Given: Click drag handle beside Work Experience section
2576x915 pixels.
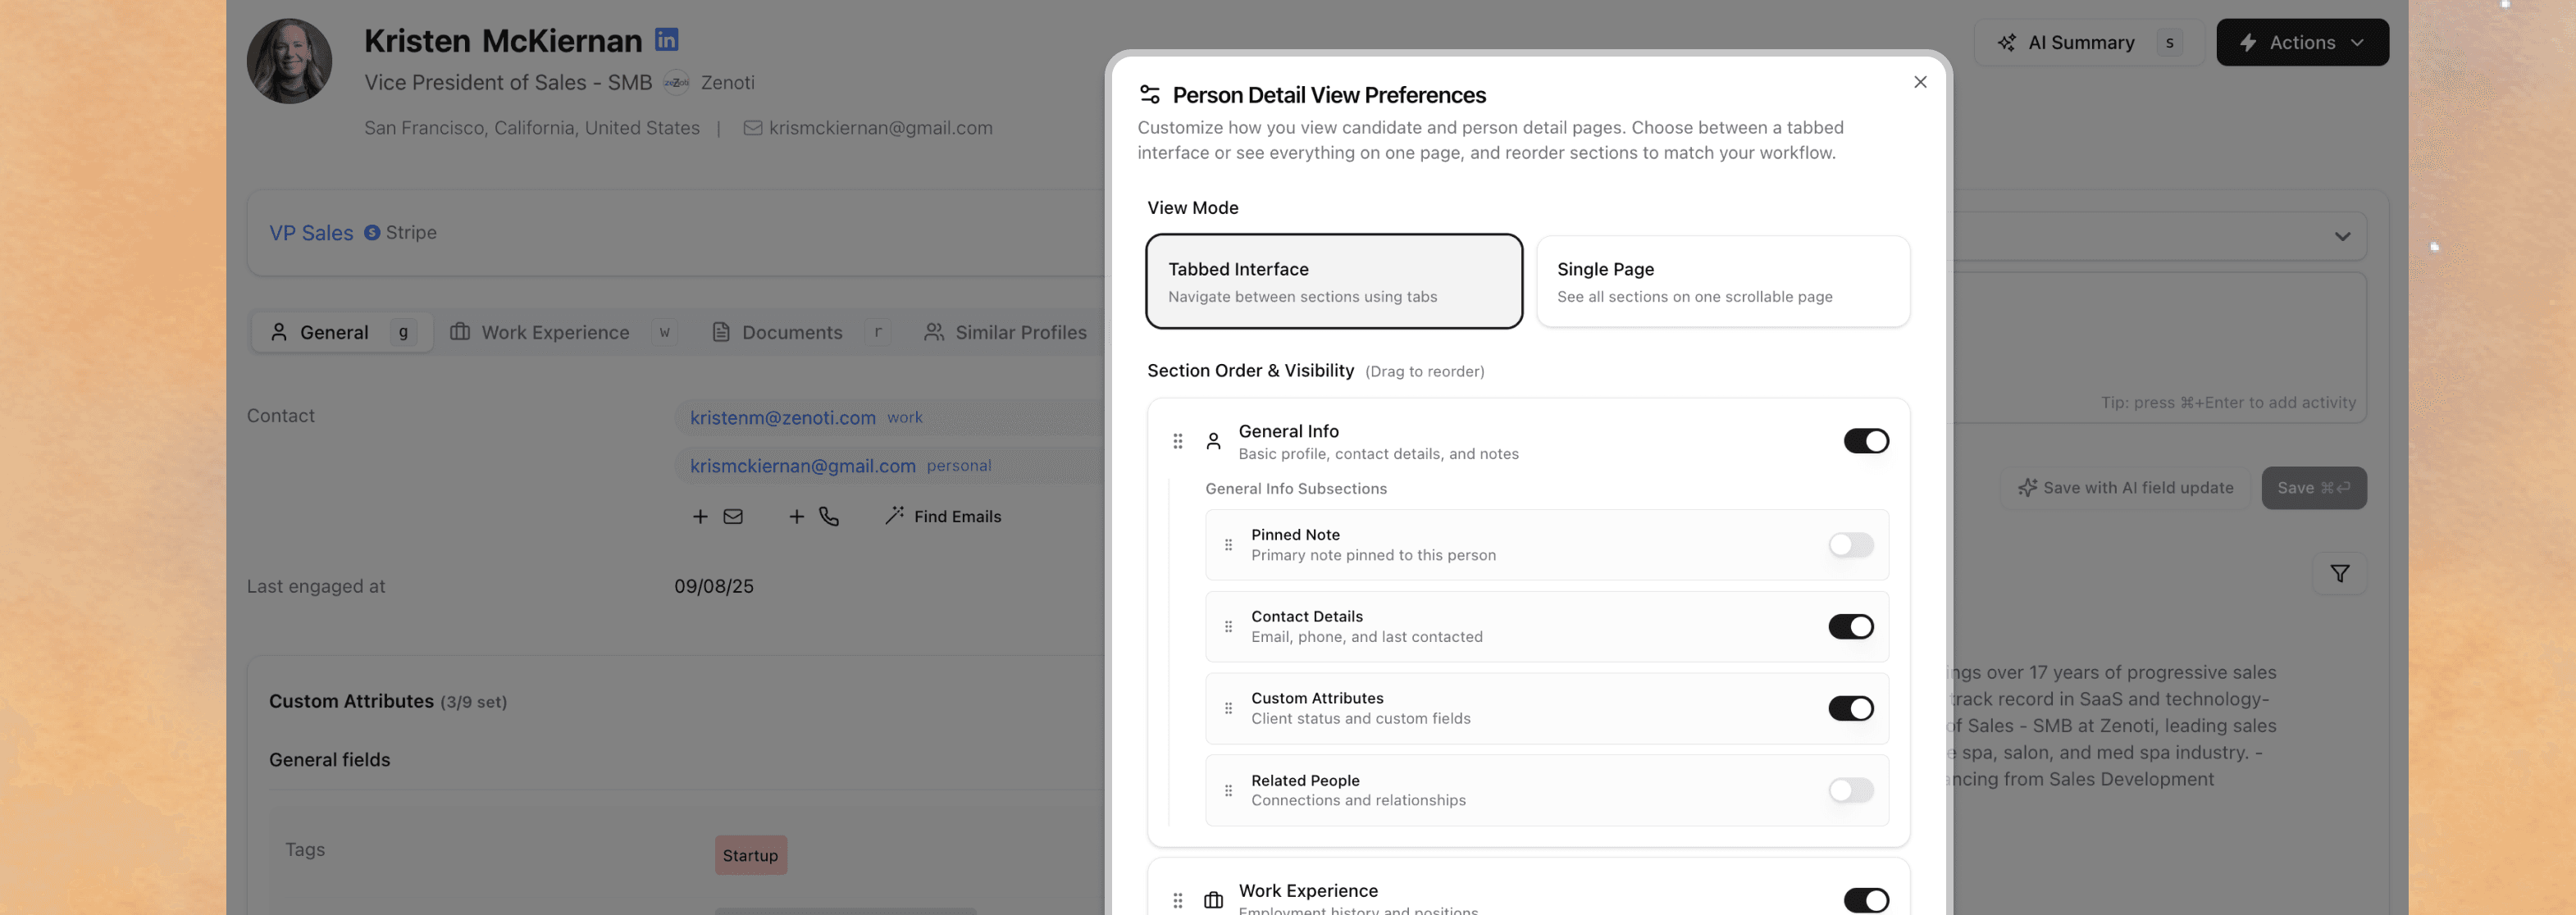Looking at the screenshot, I should 1178,900.
